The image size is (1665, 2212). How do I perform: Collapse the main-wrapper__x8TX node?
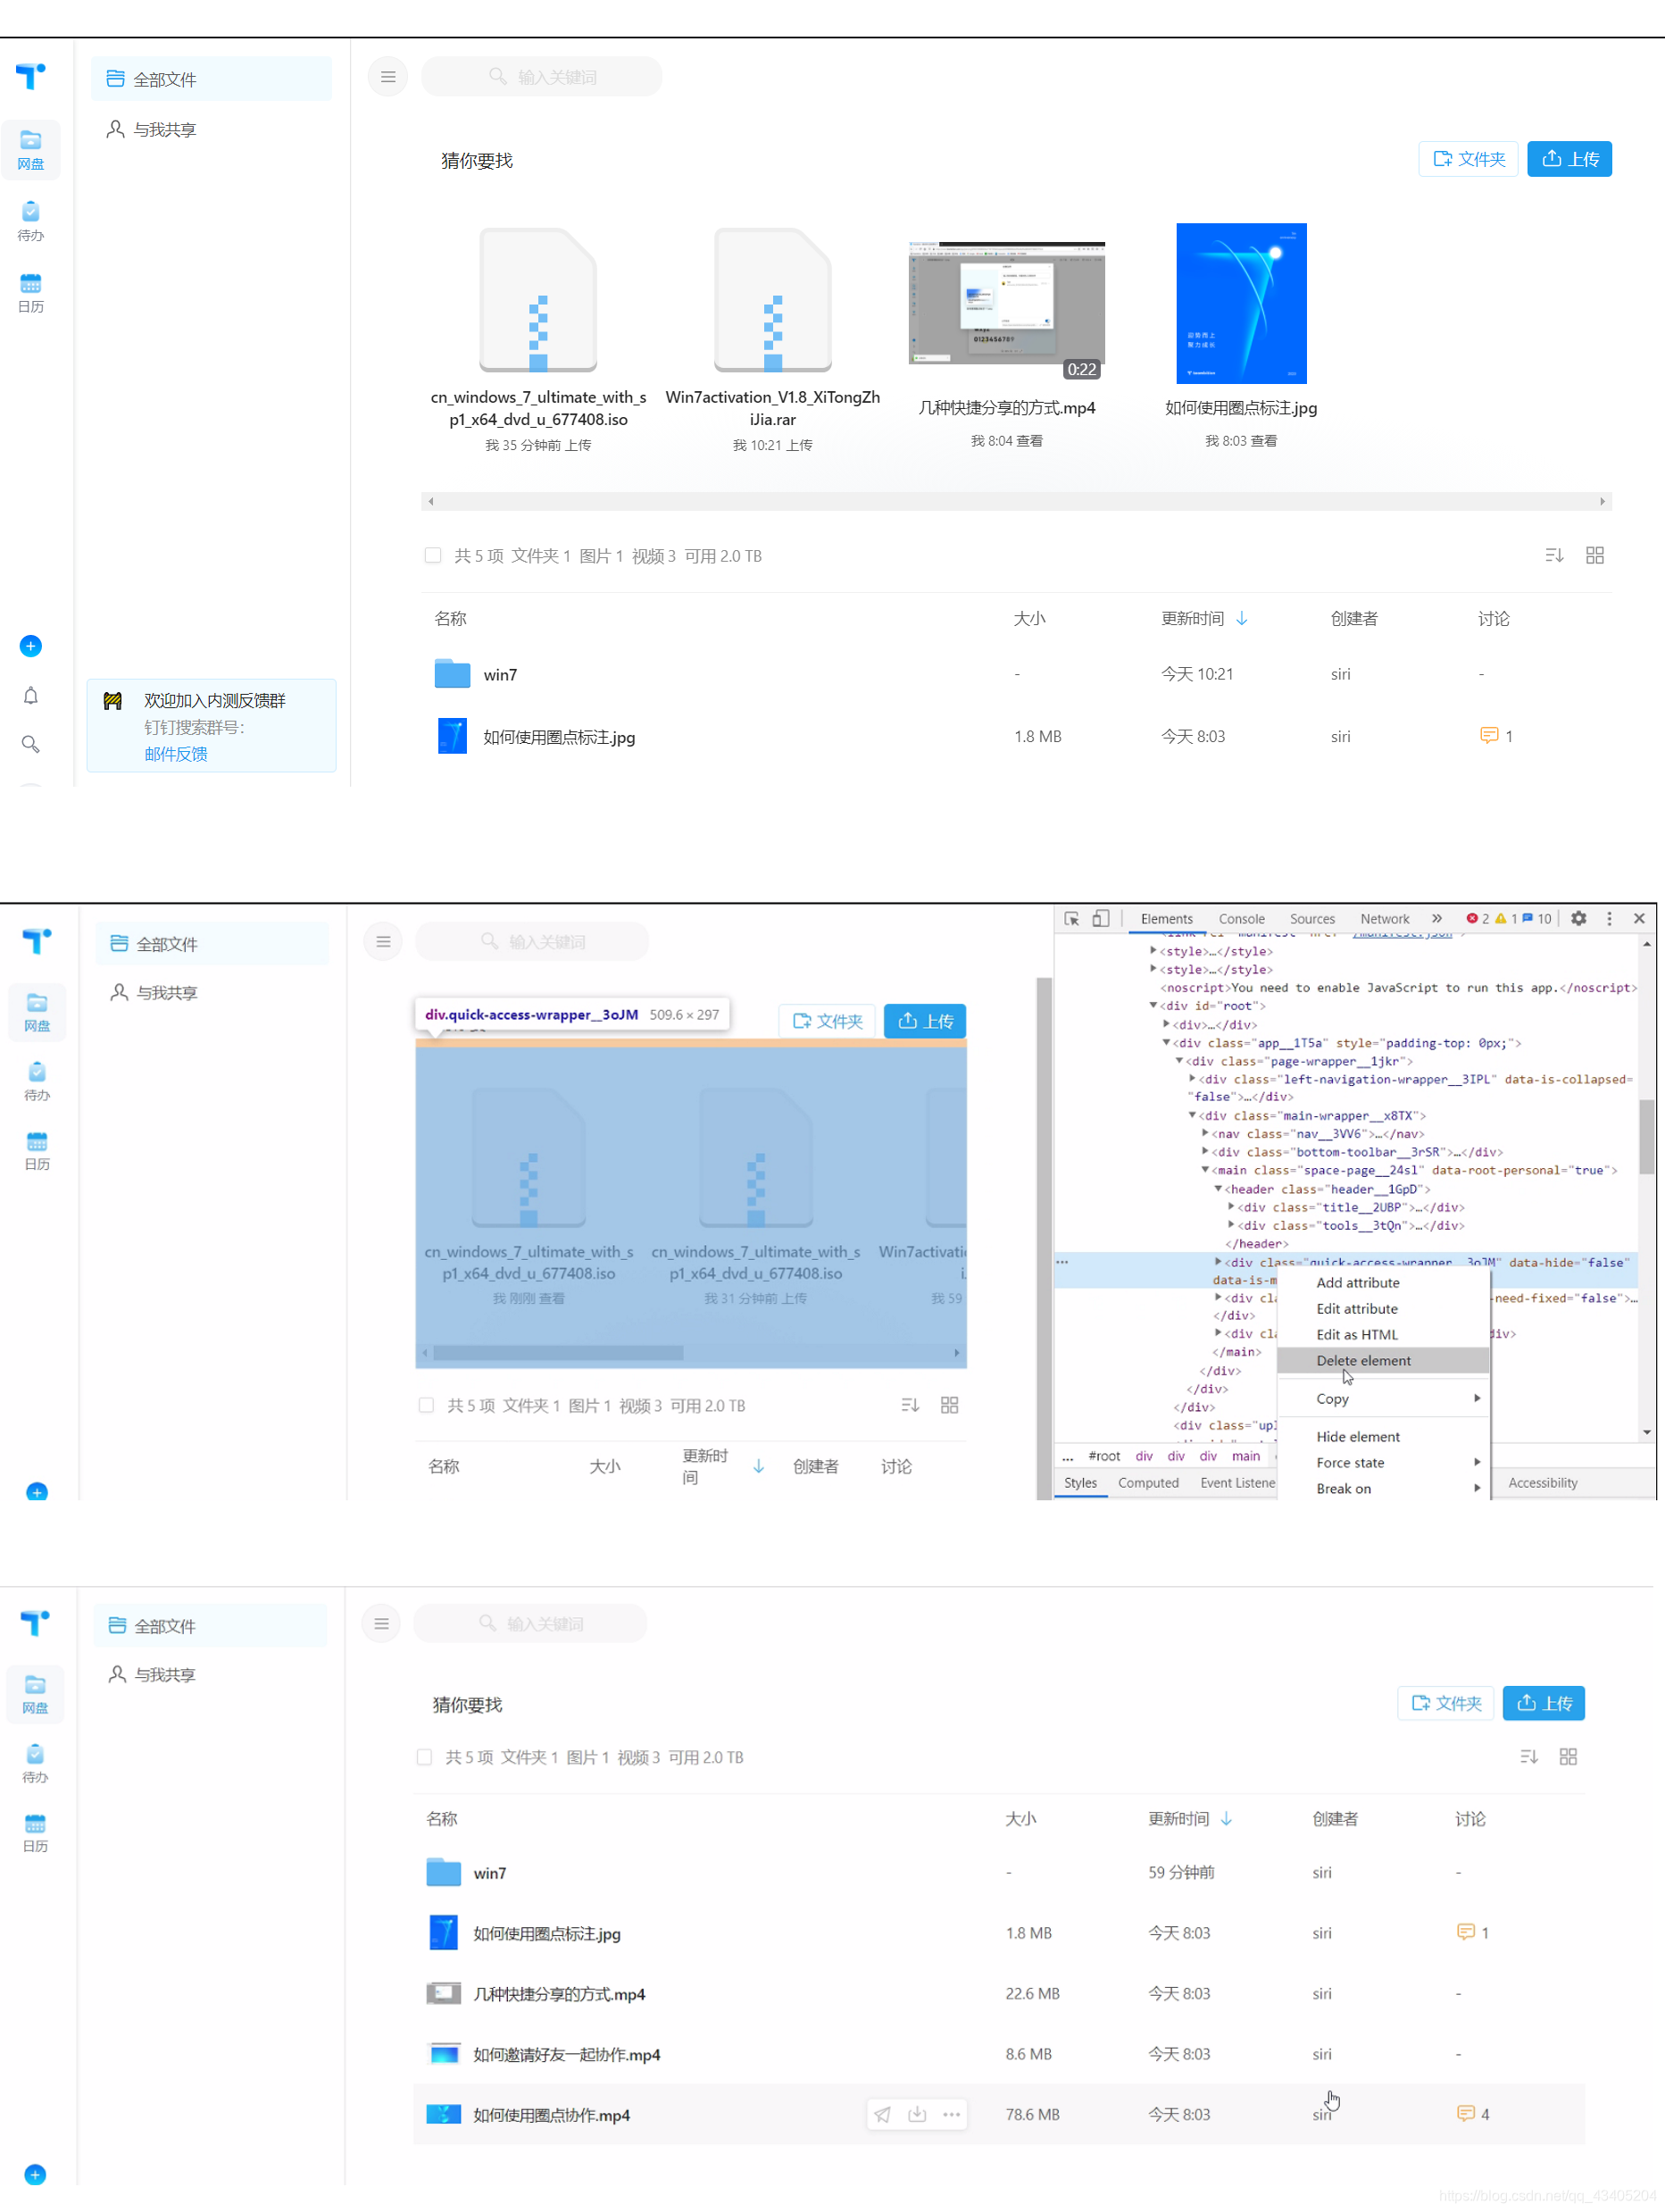[1192, 1115]
